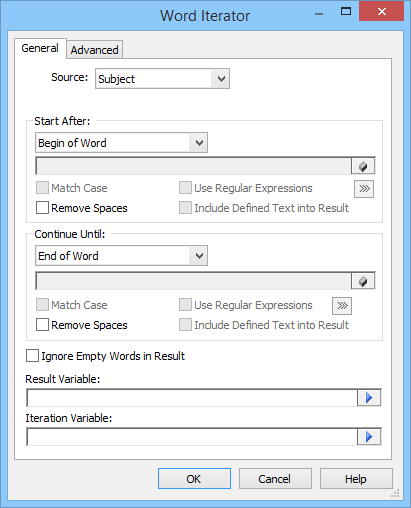Click blue arrow beside Result Variable field
The width and height of the screenshot is (411, 508).
tap(369, 398)
